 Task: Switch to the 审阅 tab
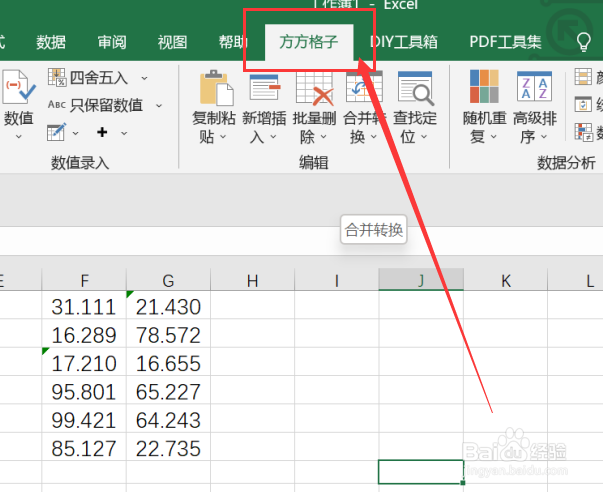(112, 42)
